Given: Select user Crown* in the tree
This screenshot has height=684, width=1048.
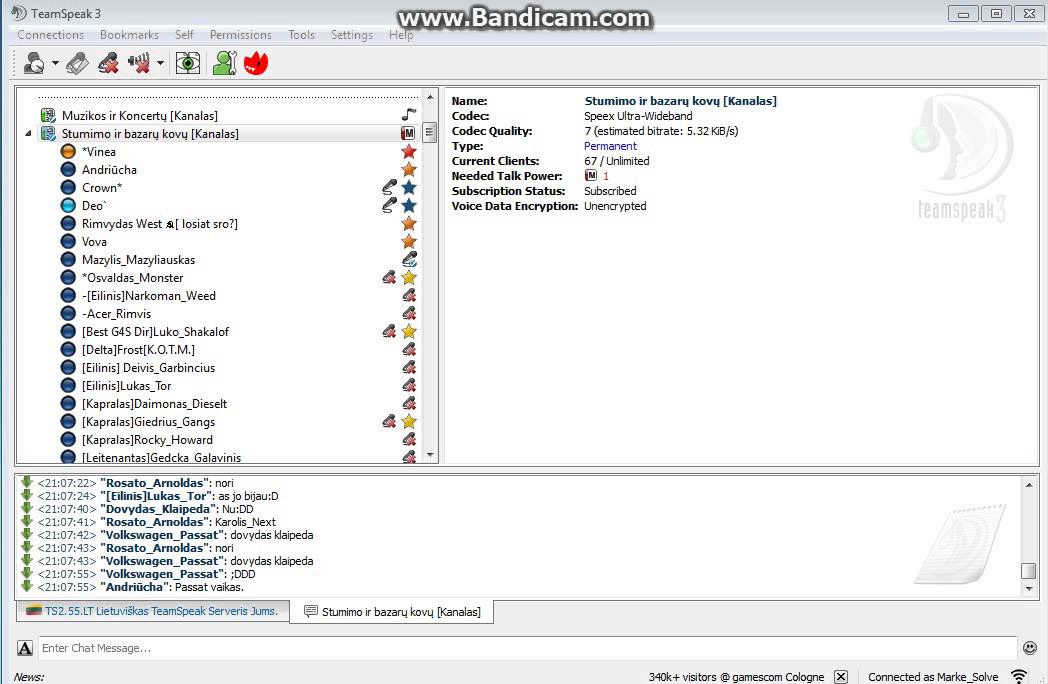Looking at the screenshot, I should 102,188.
